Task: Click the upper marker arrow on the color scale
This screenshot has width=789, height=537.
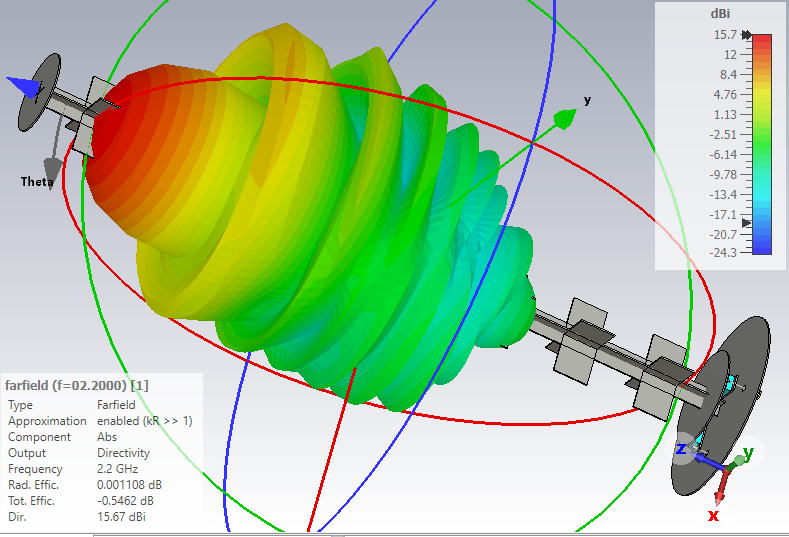Action: point(747,35)
